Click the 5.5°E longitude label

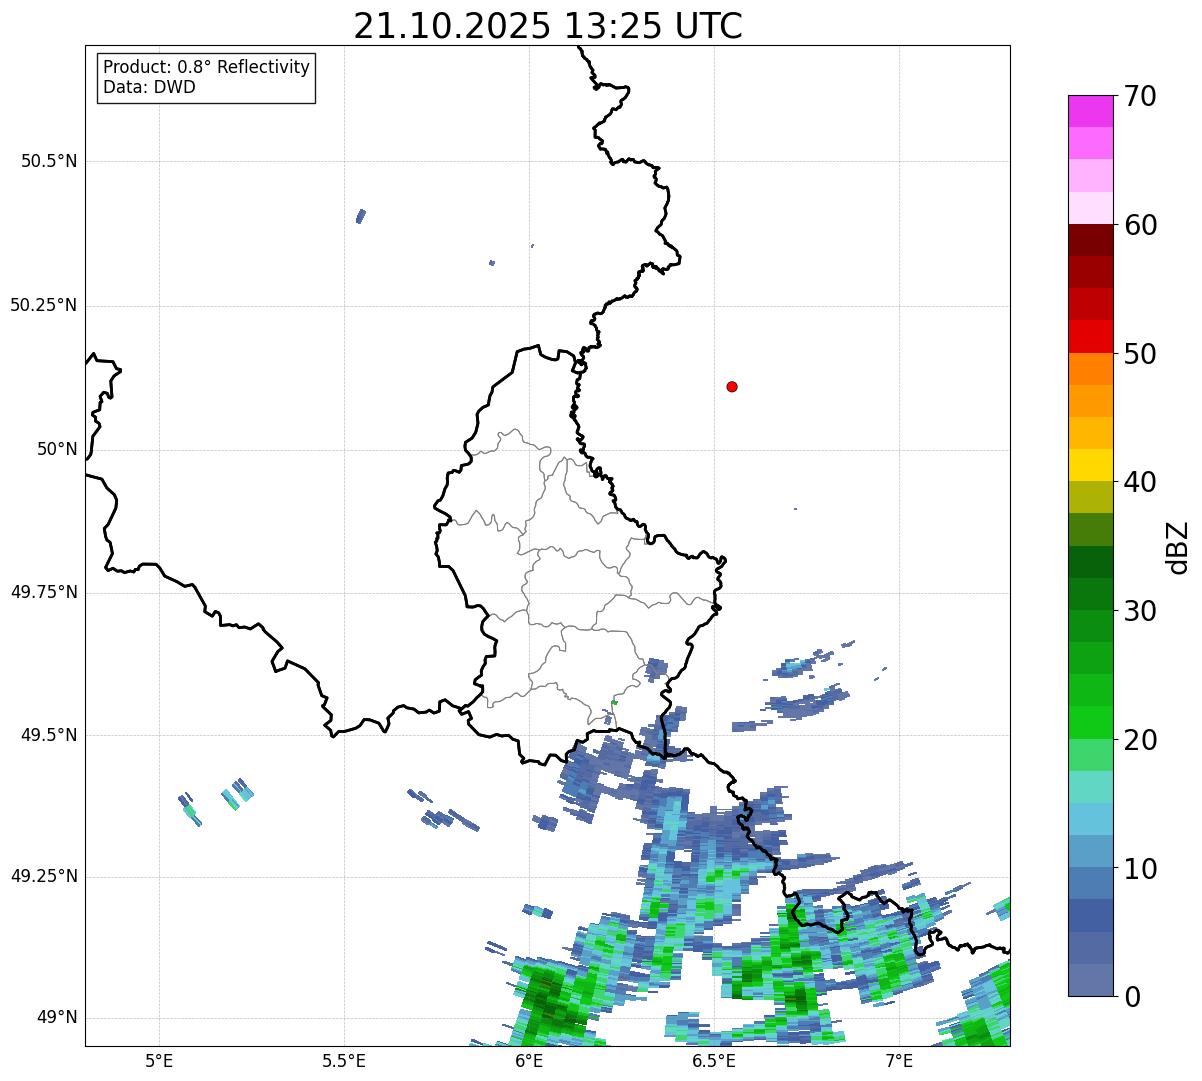pyautogui.click(x=344, y=1060)
